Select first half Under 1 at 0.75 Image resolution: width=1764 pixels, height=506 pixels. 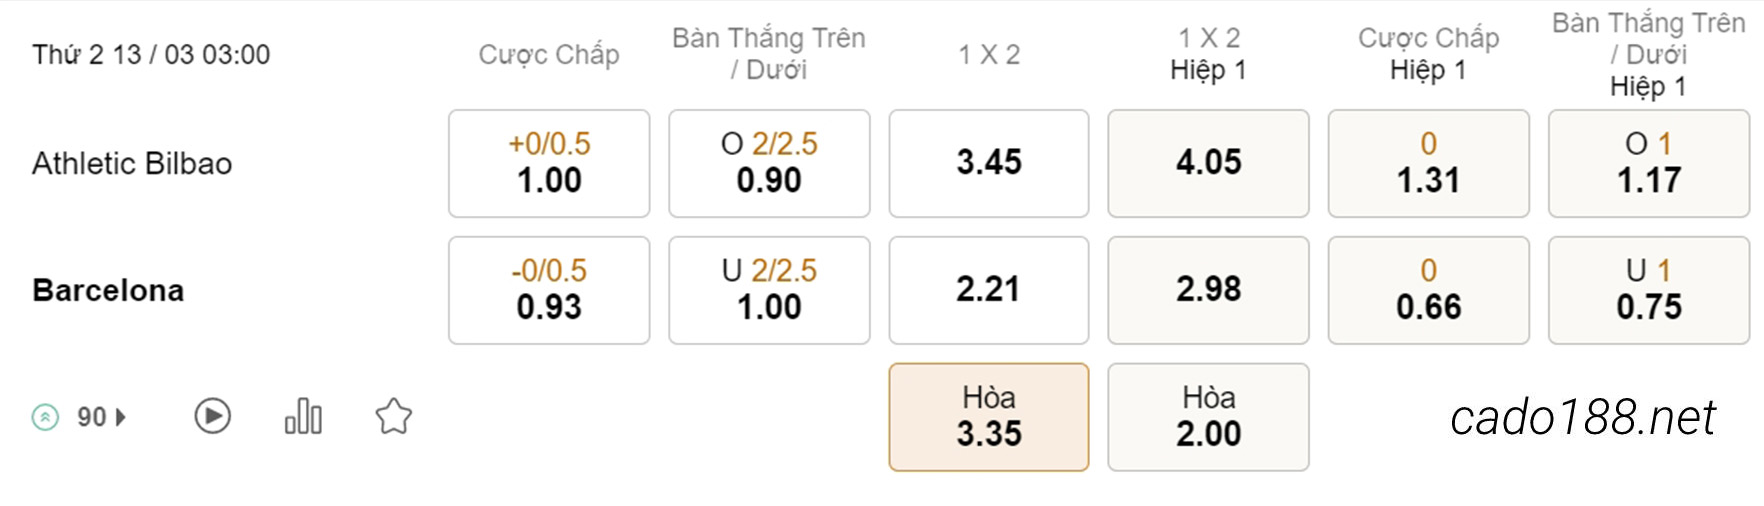click(x=1649, y=290)
